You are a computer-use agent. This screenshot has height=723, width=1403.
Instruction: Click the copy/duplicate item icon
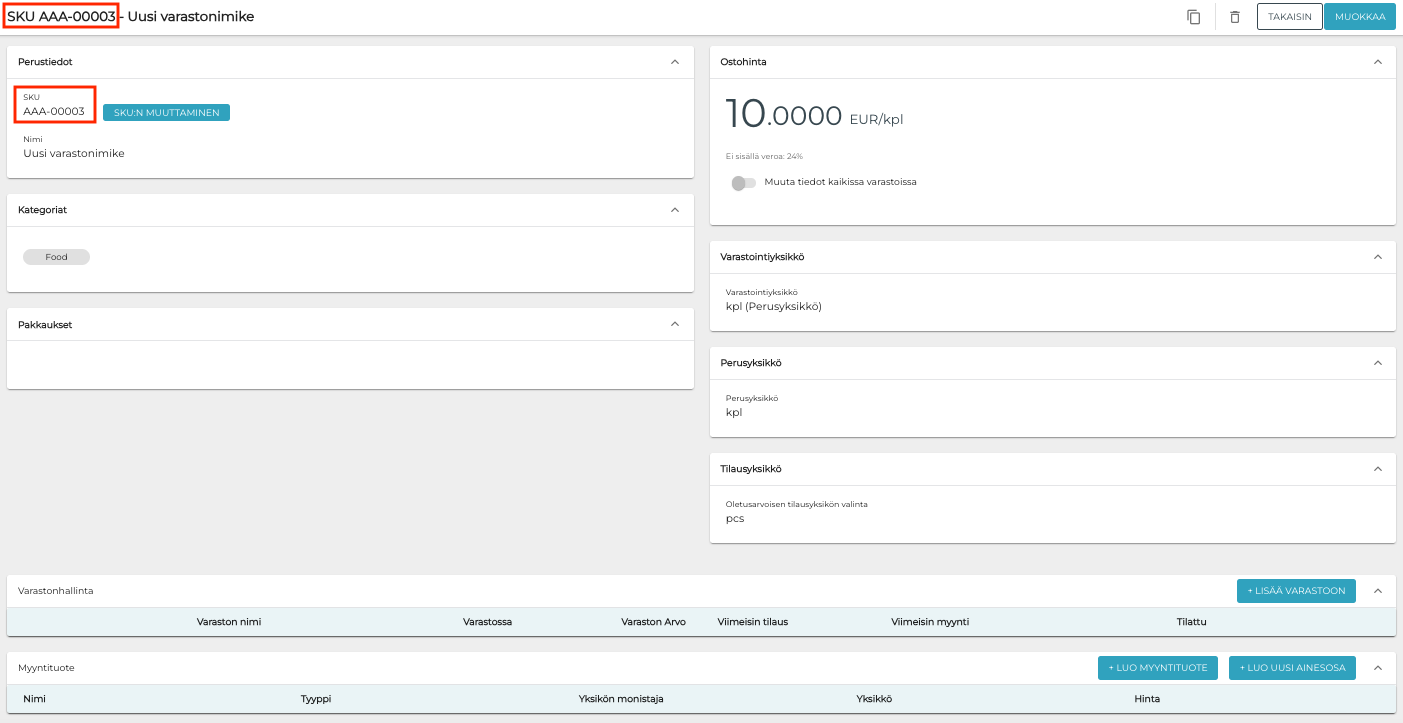(1193, 17)
